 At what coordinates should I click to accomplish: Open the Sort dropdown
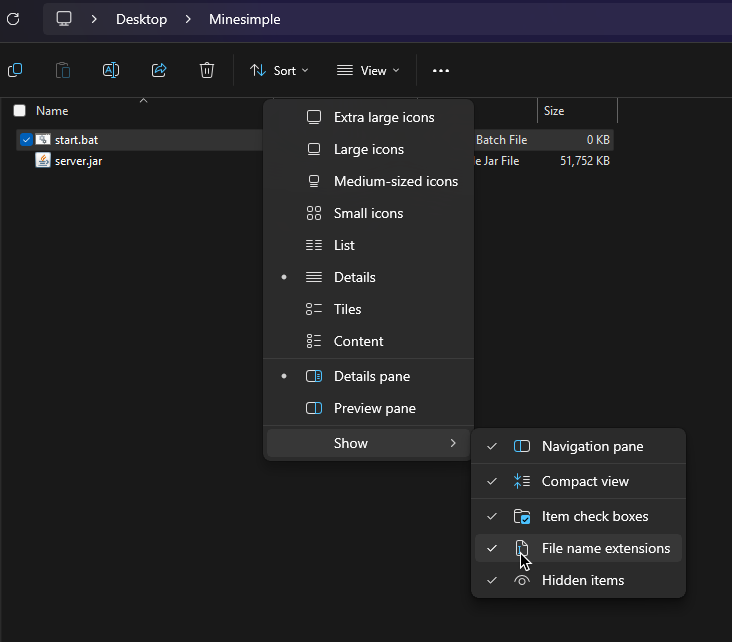[279, 71]
